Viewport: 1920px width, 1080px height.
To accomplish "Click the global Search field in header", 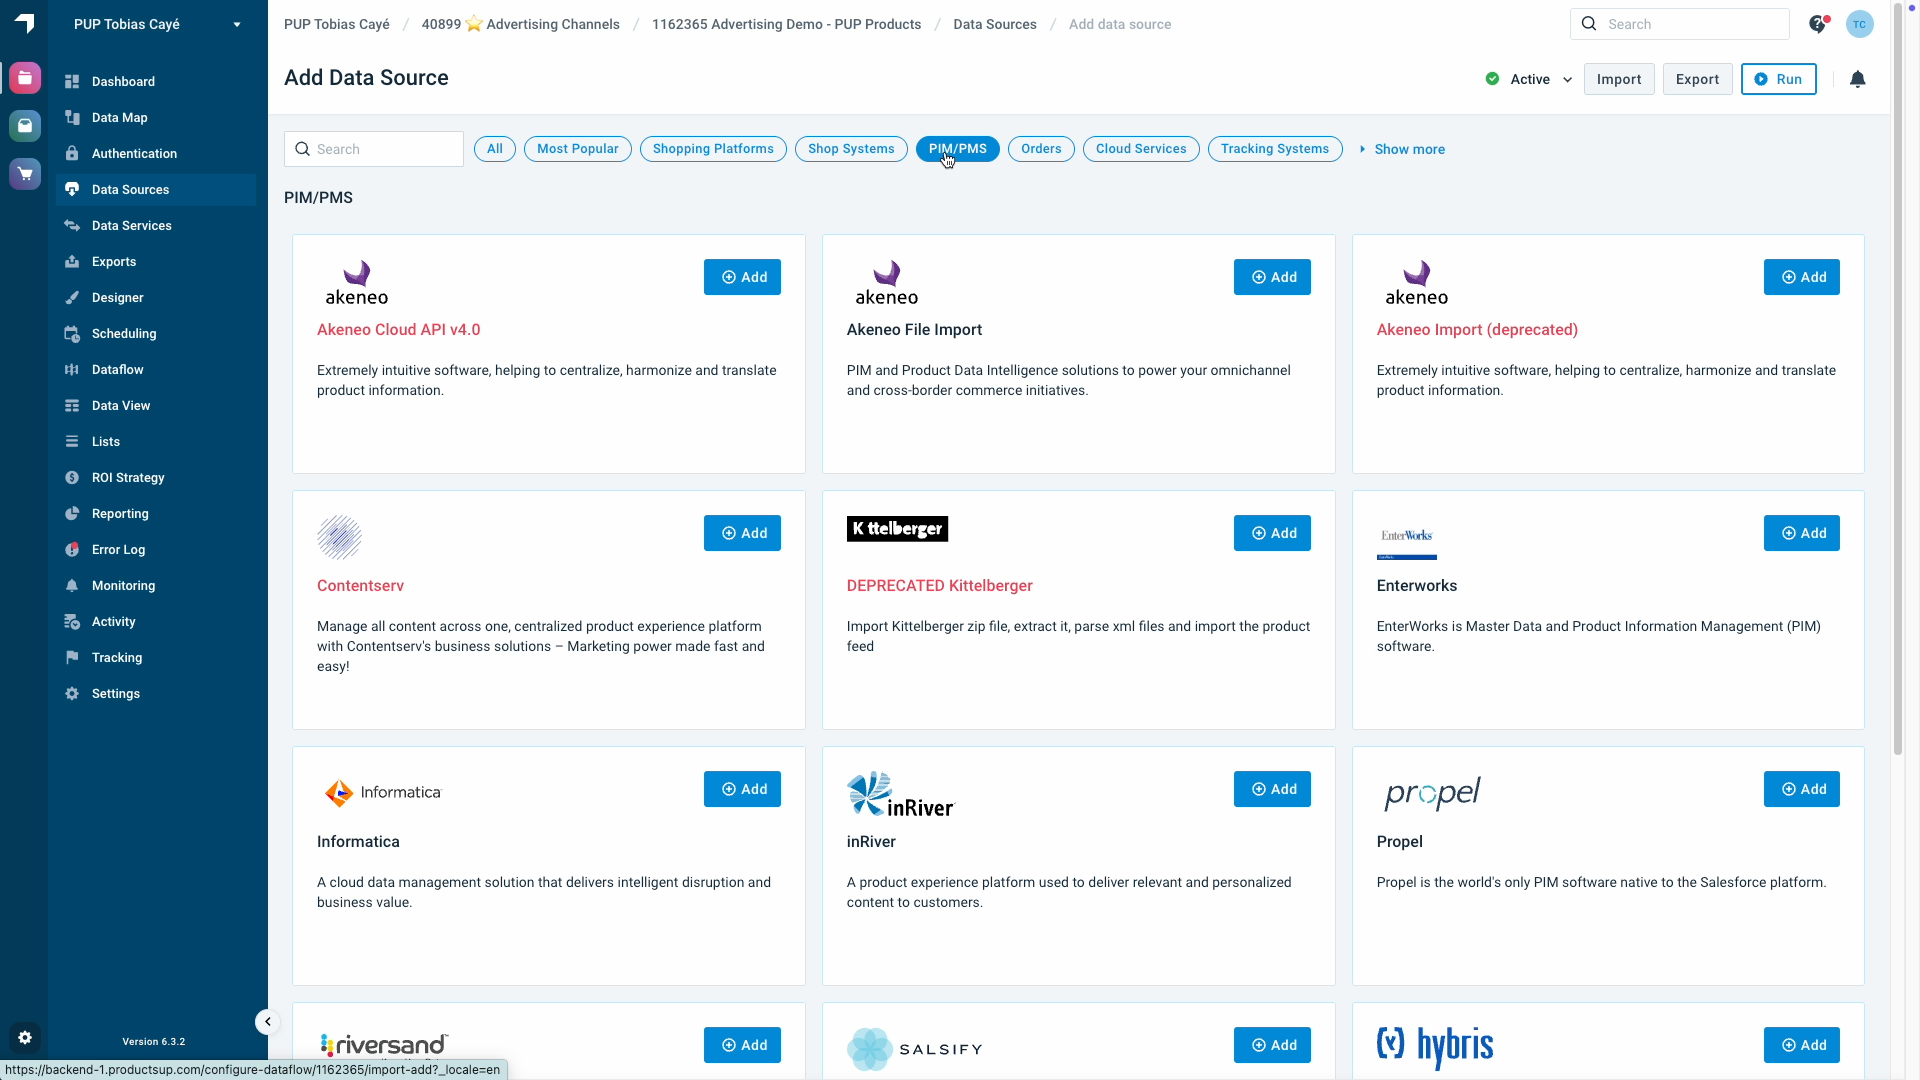I will click(x=1680, y=24).
